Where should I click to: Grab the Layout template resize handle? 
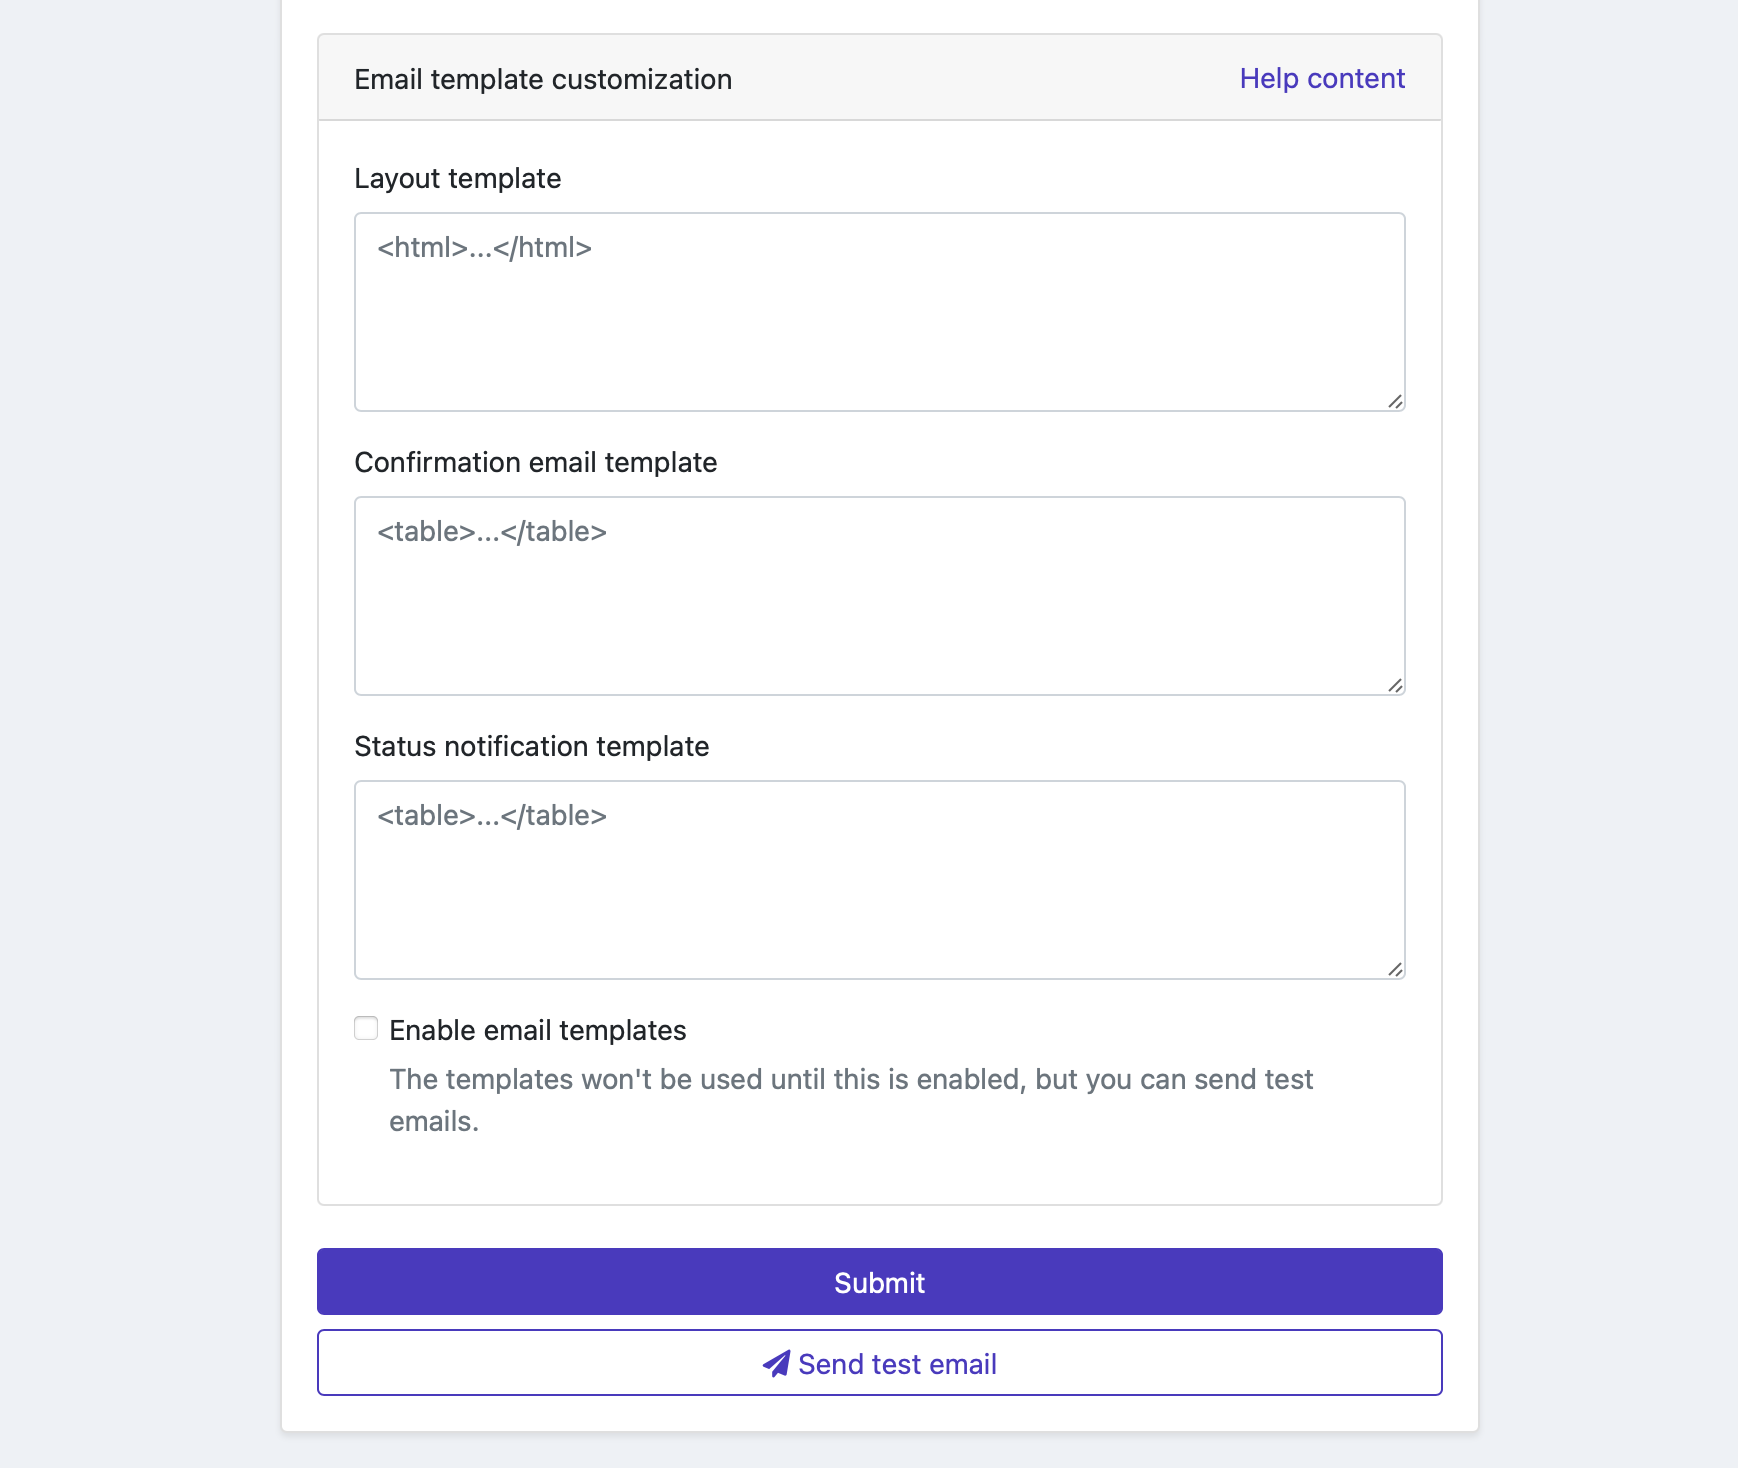click(x=1395, y=401)
